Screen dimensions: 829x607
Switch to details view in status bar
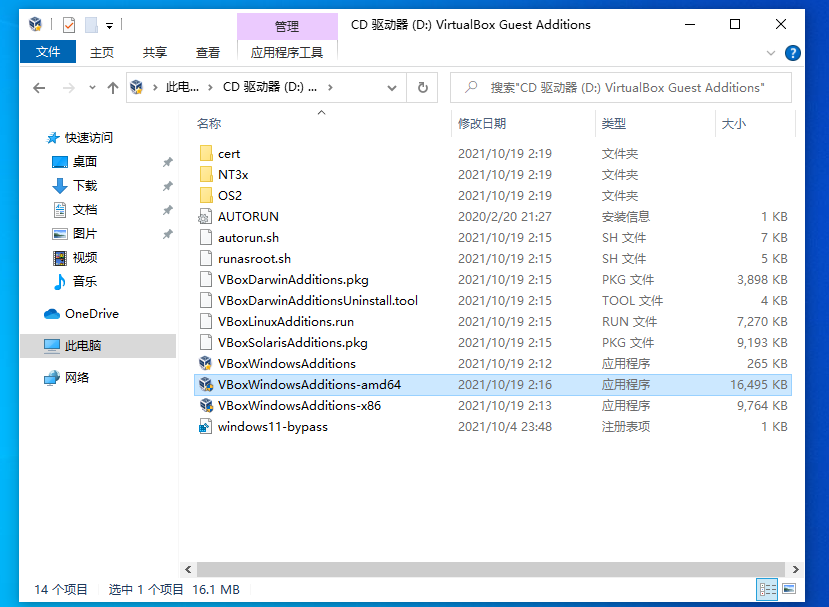(x=767, y=589)
